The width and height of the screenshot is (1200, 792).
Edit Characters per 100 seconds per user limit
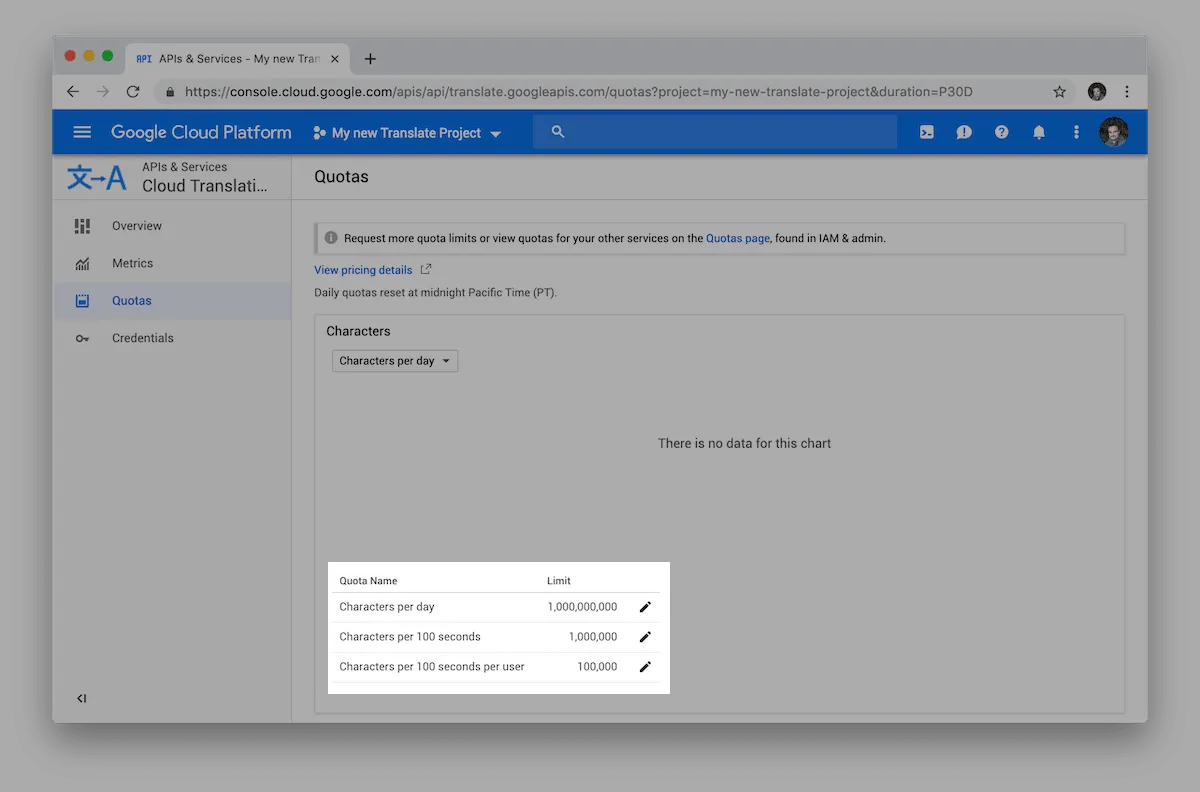pos(645,667)
